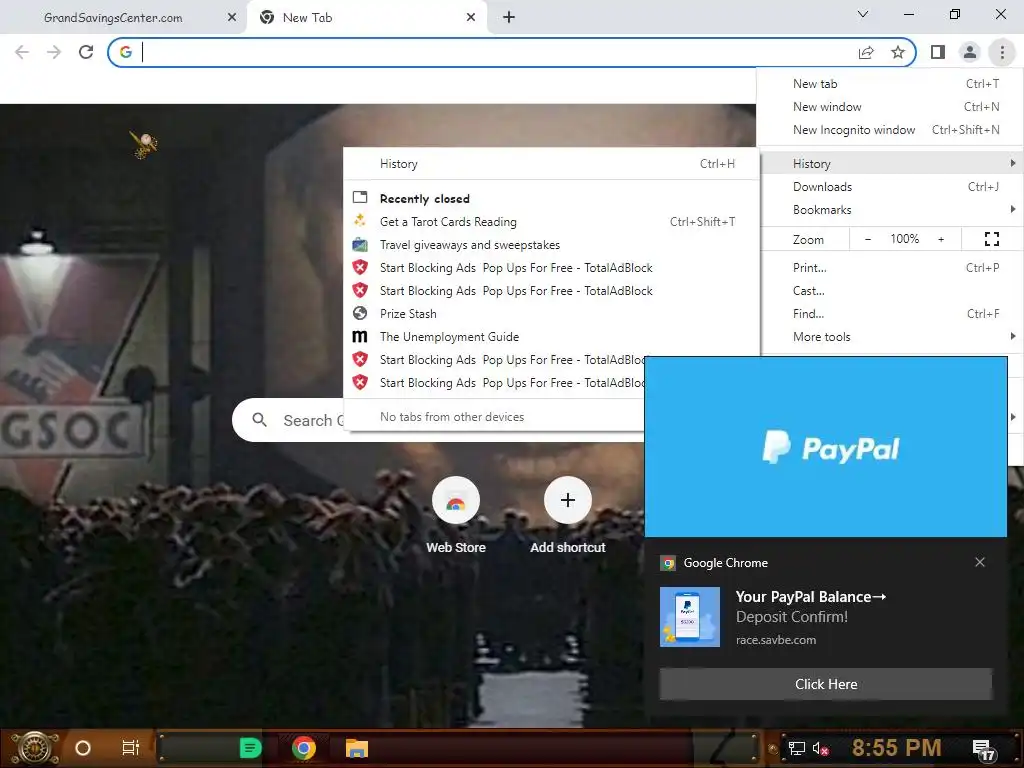The width and height of the screenshot is (1024, 768).
Task: Click the tab search chevron icon
Action: pyautogui.click(x=863, y=14)
